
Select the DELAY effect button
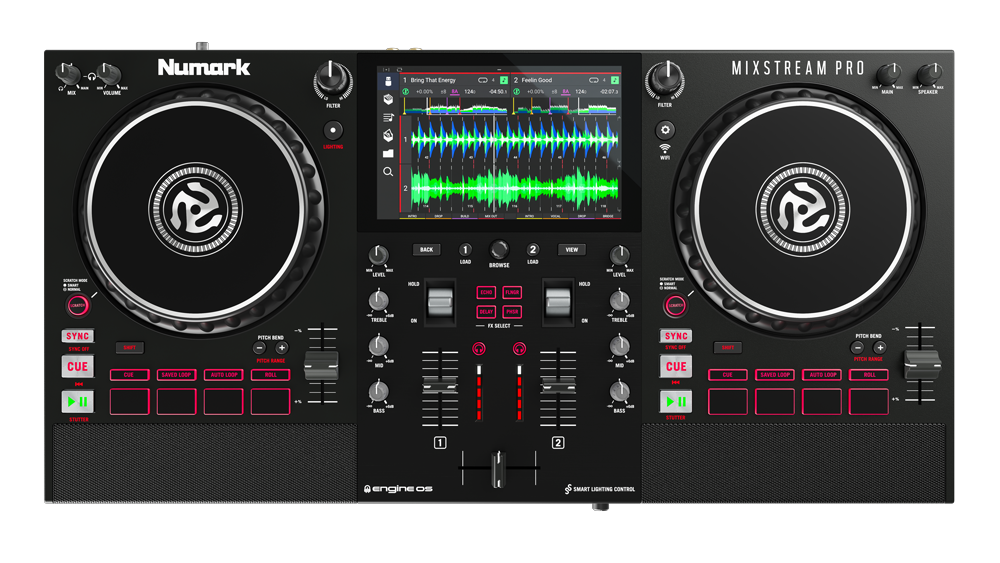487,312
